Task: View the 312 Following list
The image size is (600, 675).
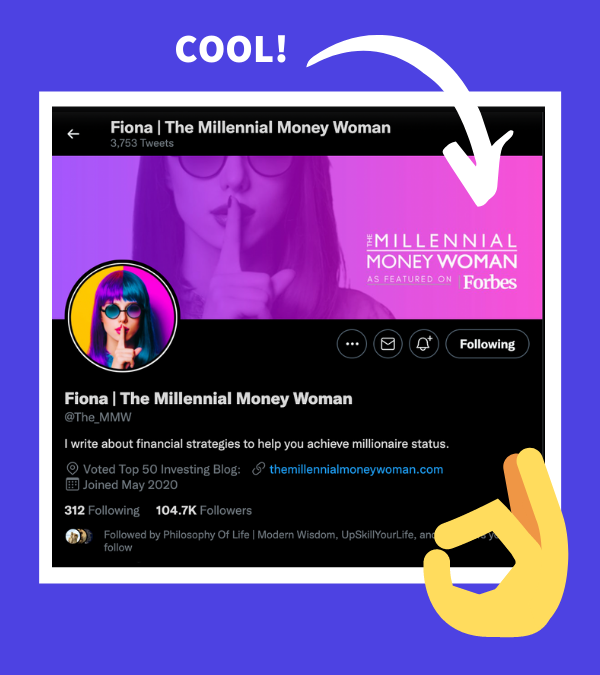Action: 102,511
